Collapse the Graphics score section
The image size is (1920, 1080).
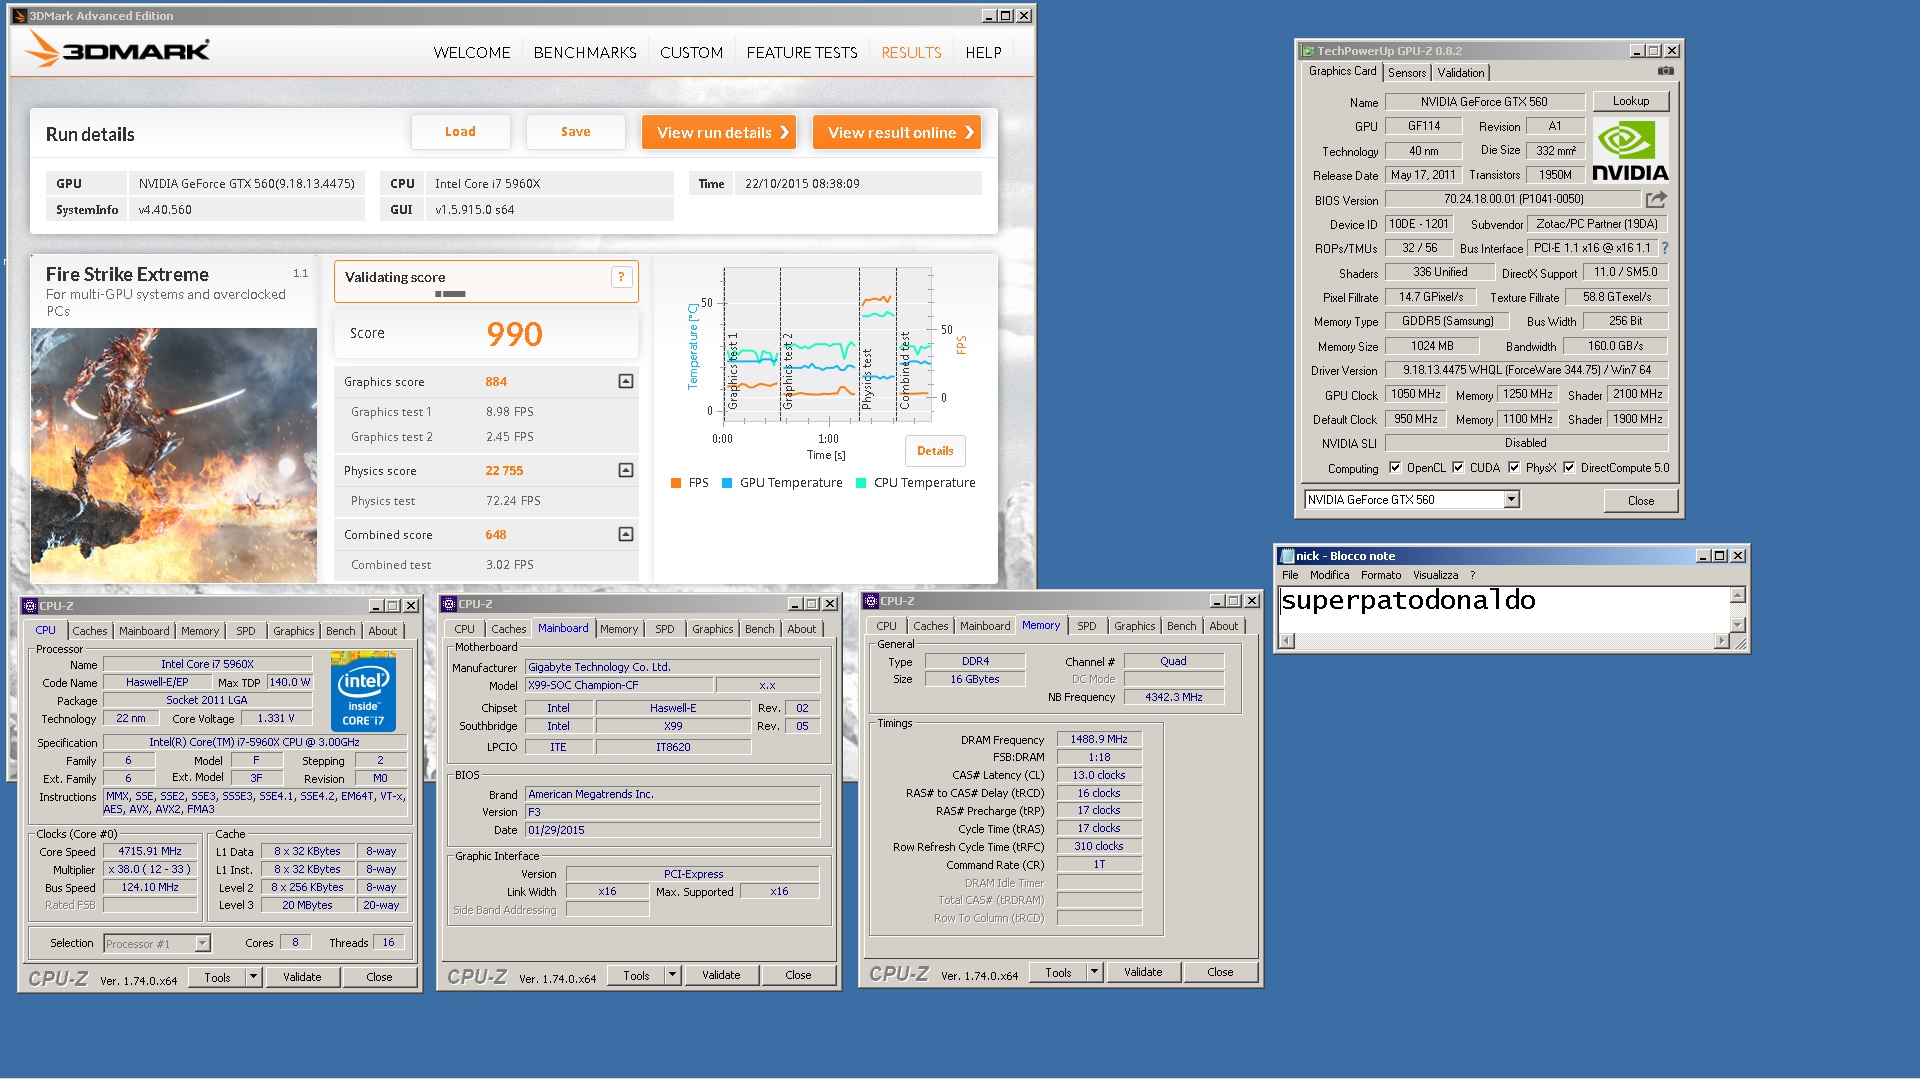tap(626, 381)
